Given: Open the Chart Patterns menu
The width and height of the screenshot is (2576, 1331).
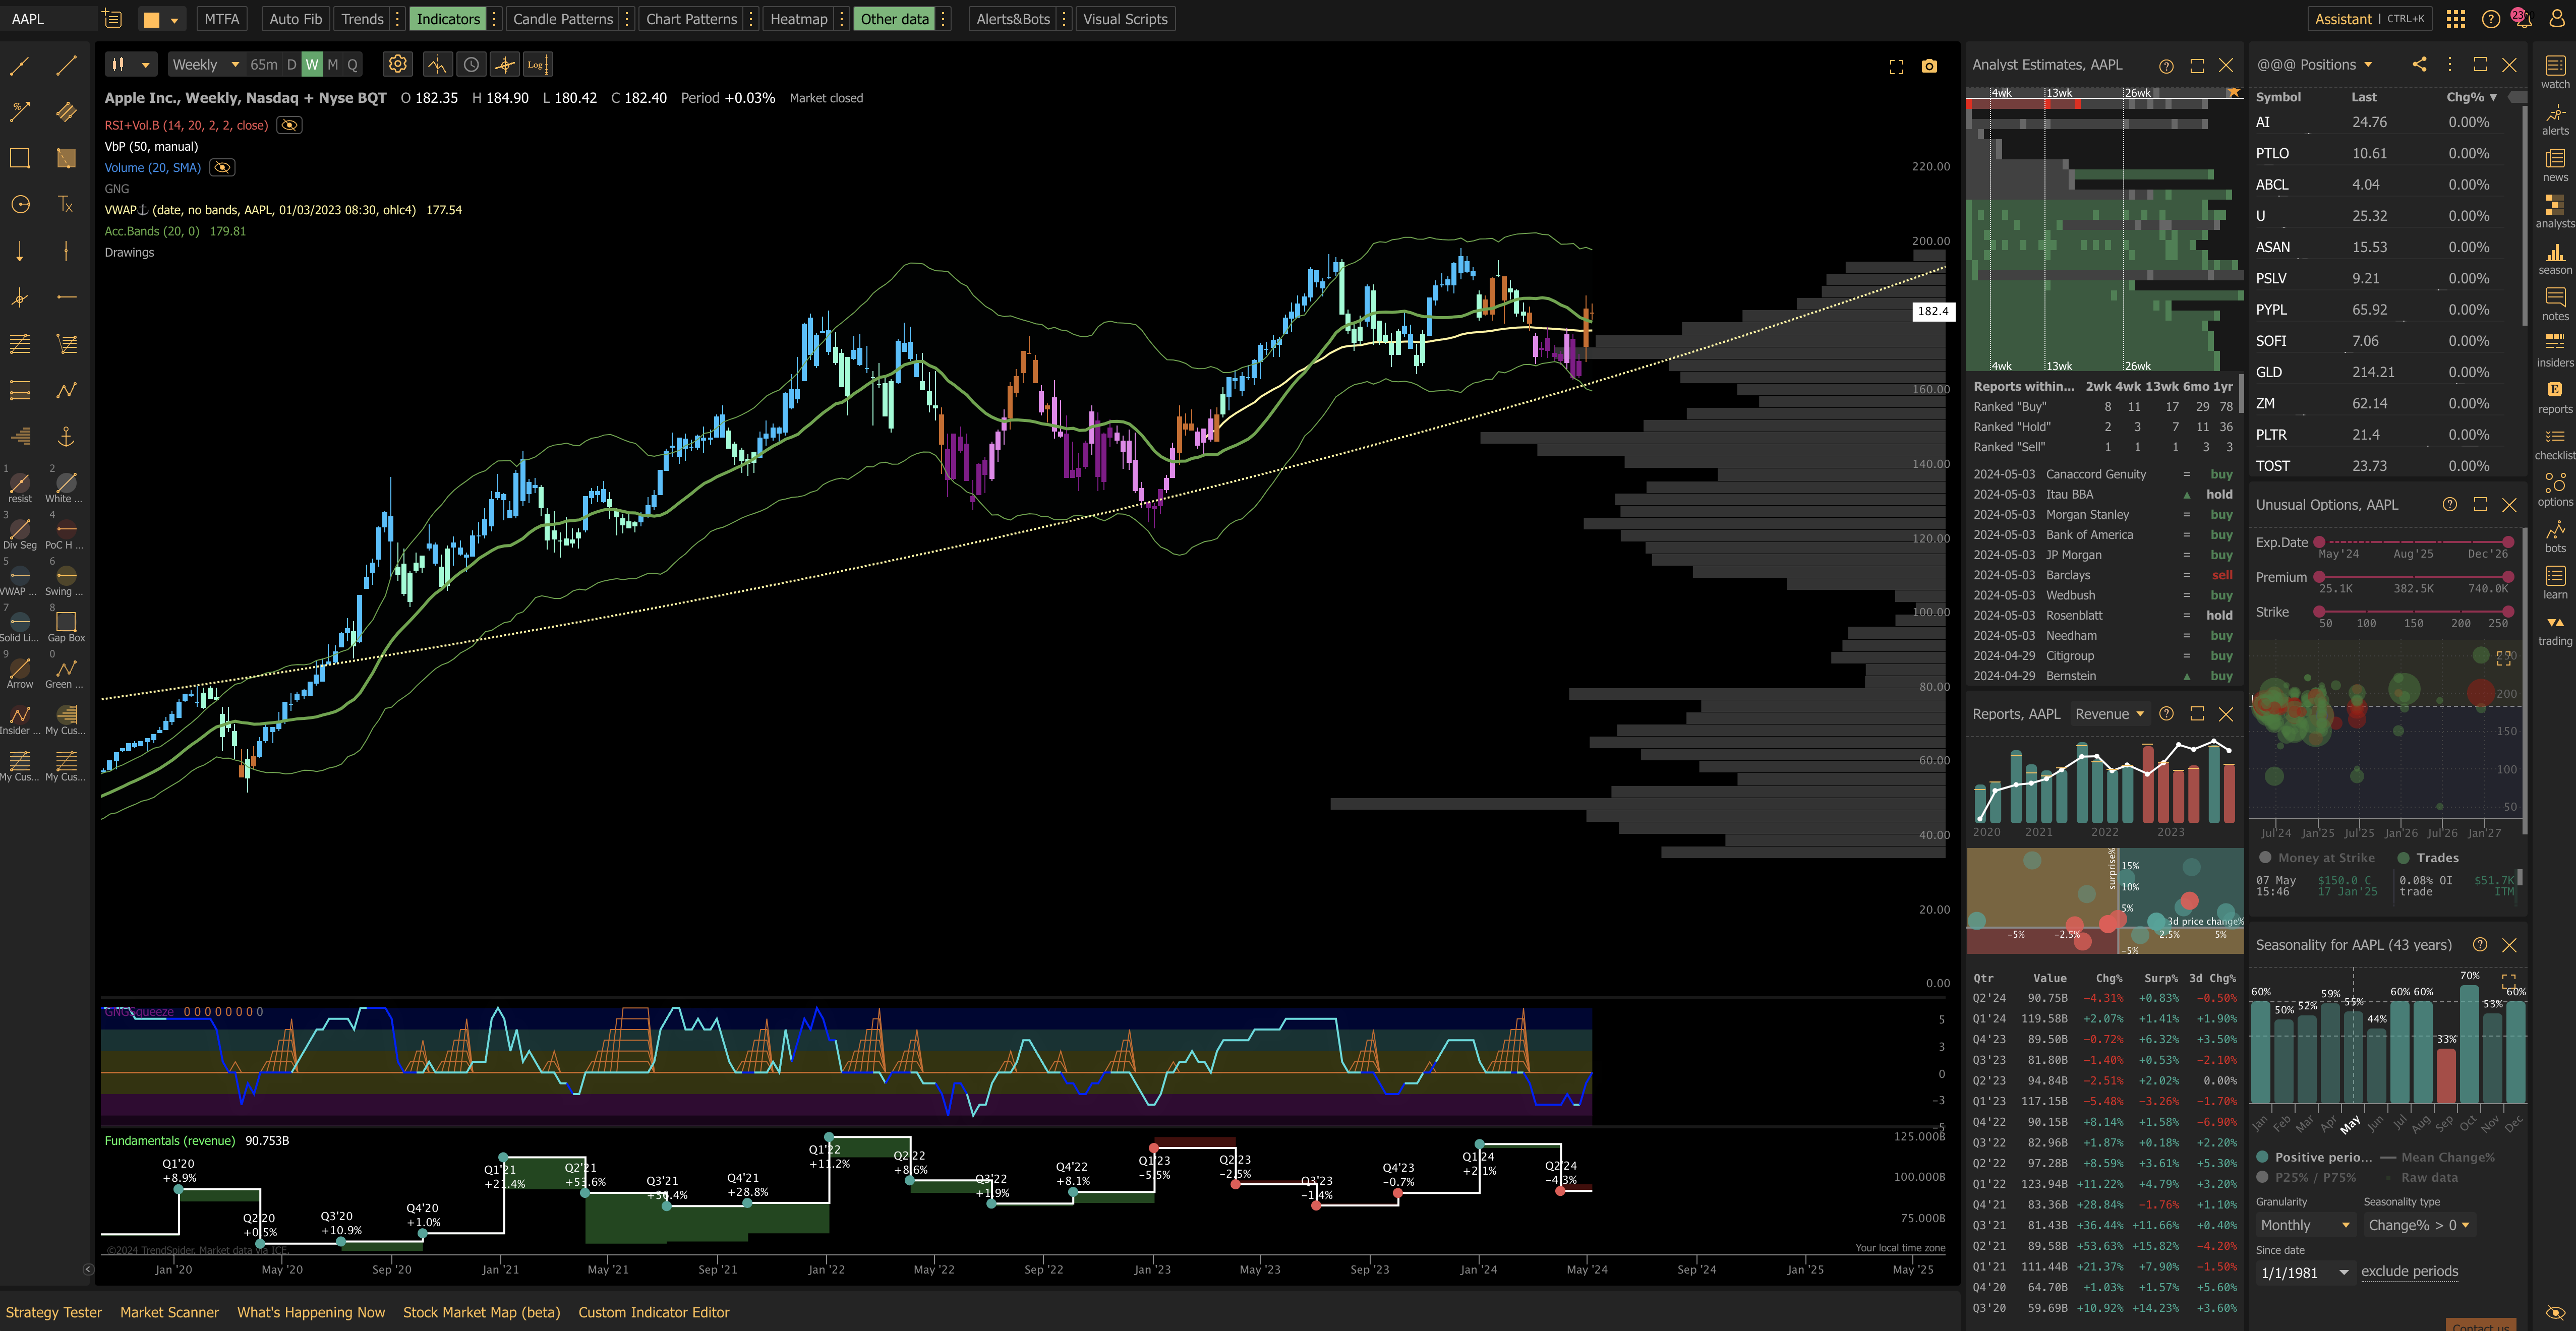Looking at the screenshot, I should [691, 19].
